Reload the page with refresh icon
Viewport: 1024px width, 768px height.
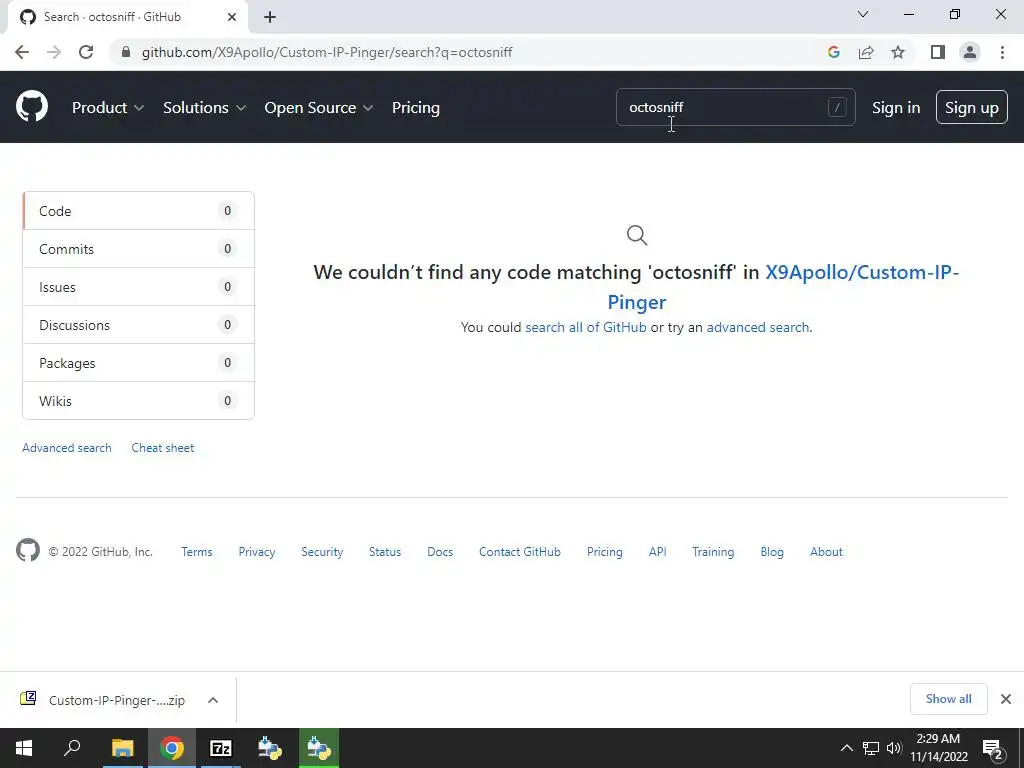click(x=86, y=52)
